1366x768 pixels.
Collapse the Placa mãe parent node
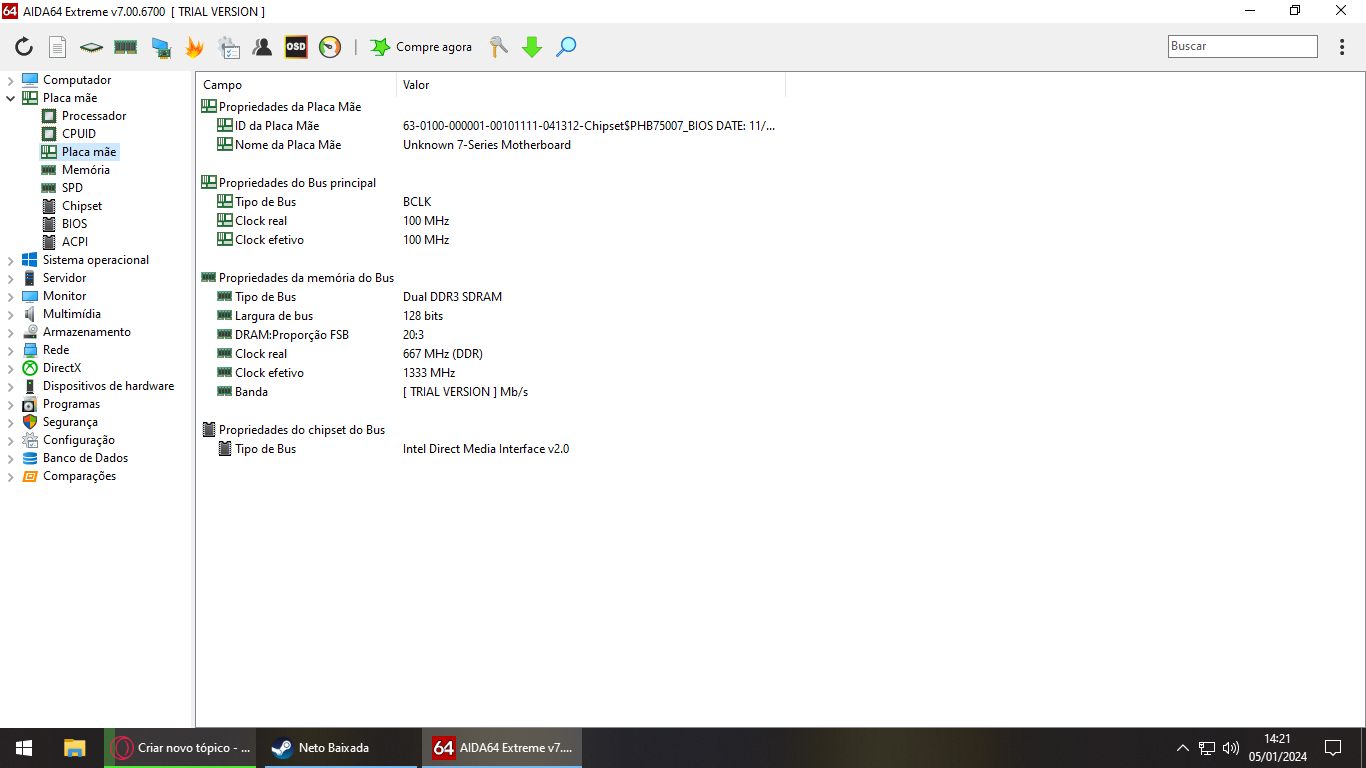11,98
